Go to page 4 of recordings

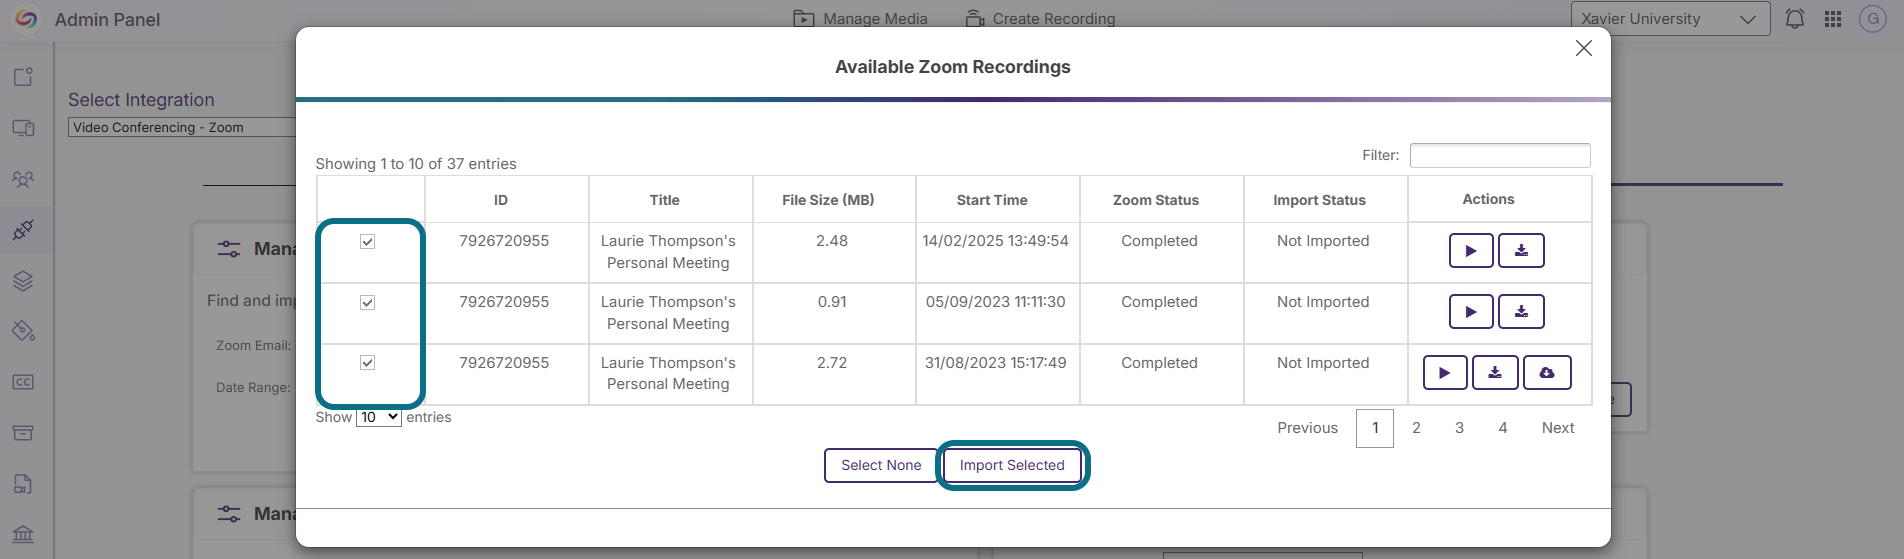(x=1502, y=428)
